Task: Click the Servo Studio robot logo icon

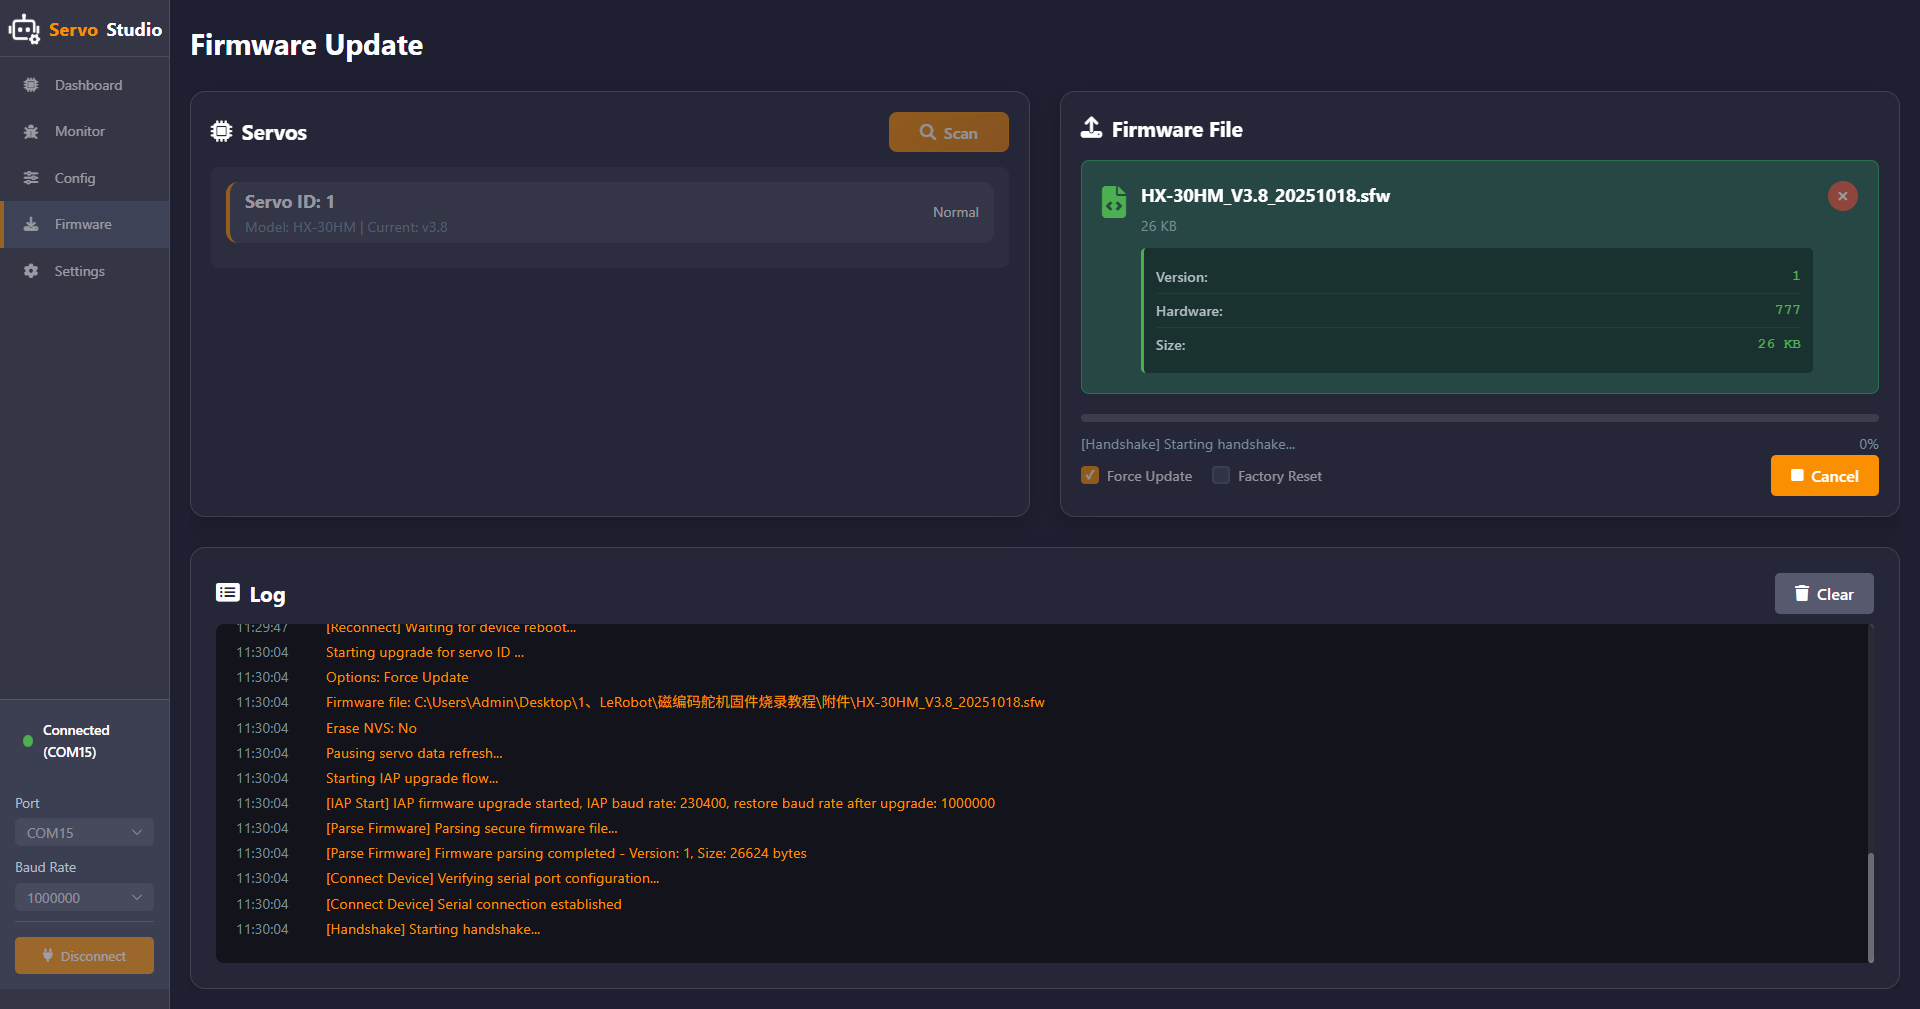Action: (24, 29)
